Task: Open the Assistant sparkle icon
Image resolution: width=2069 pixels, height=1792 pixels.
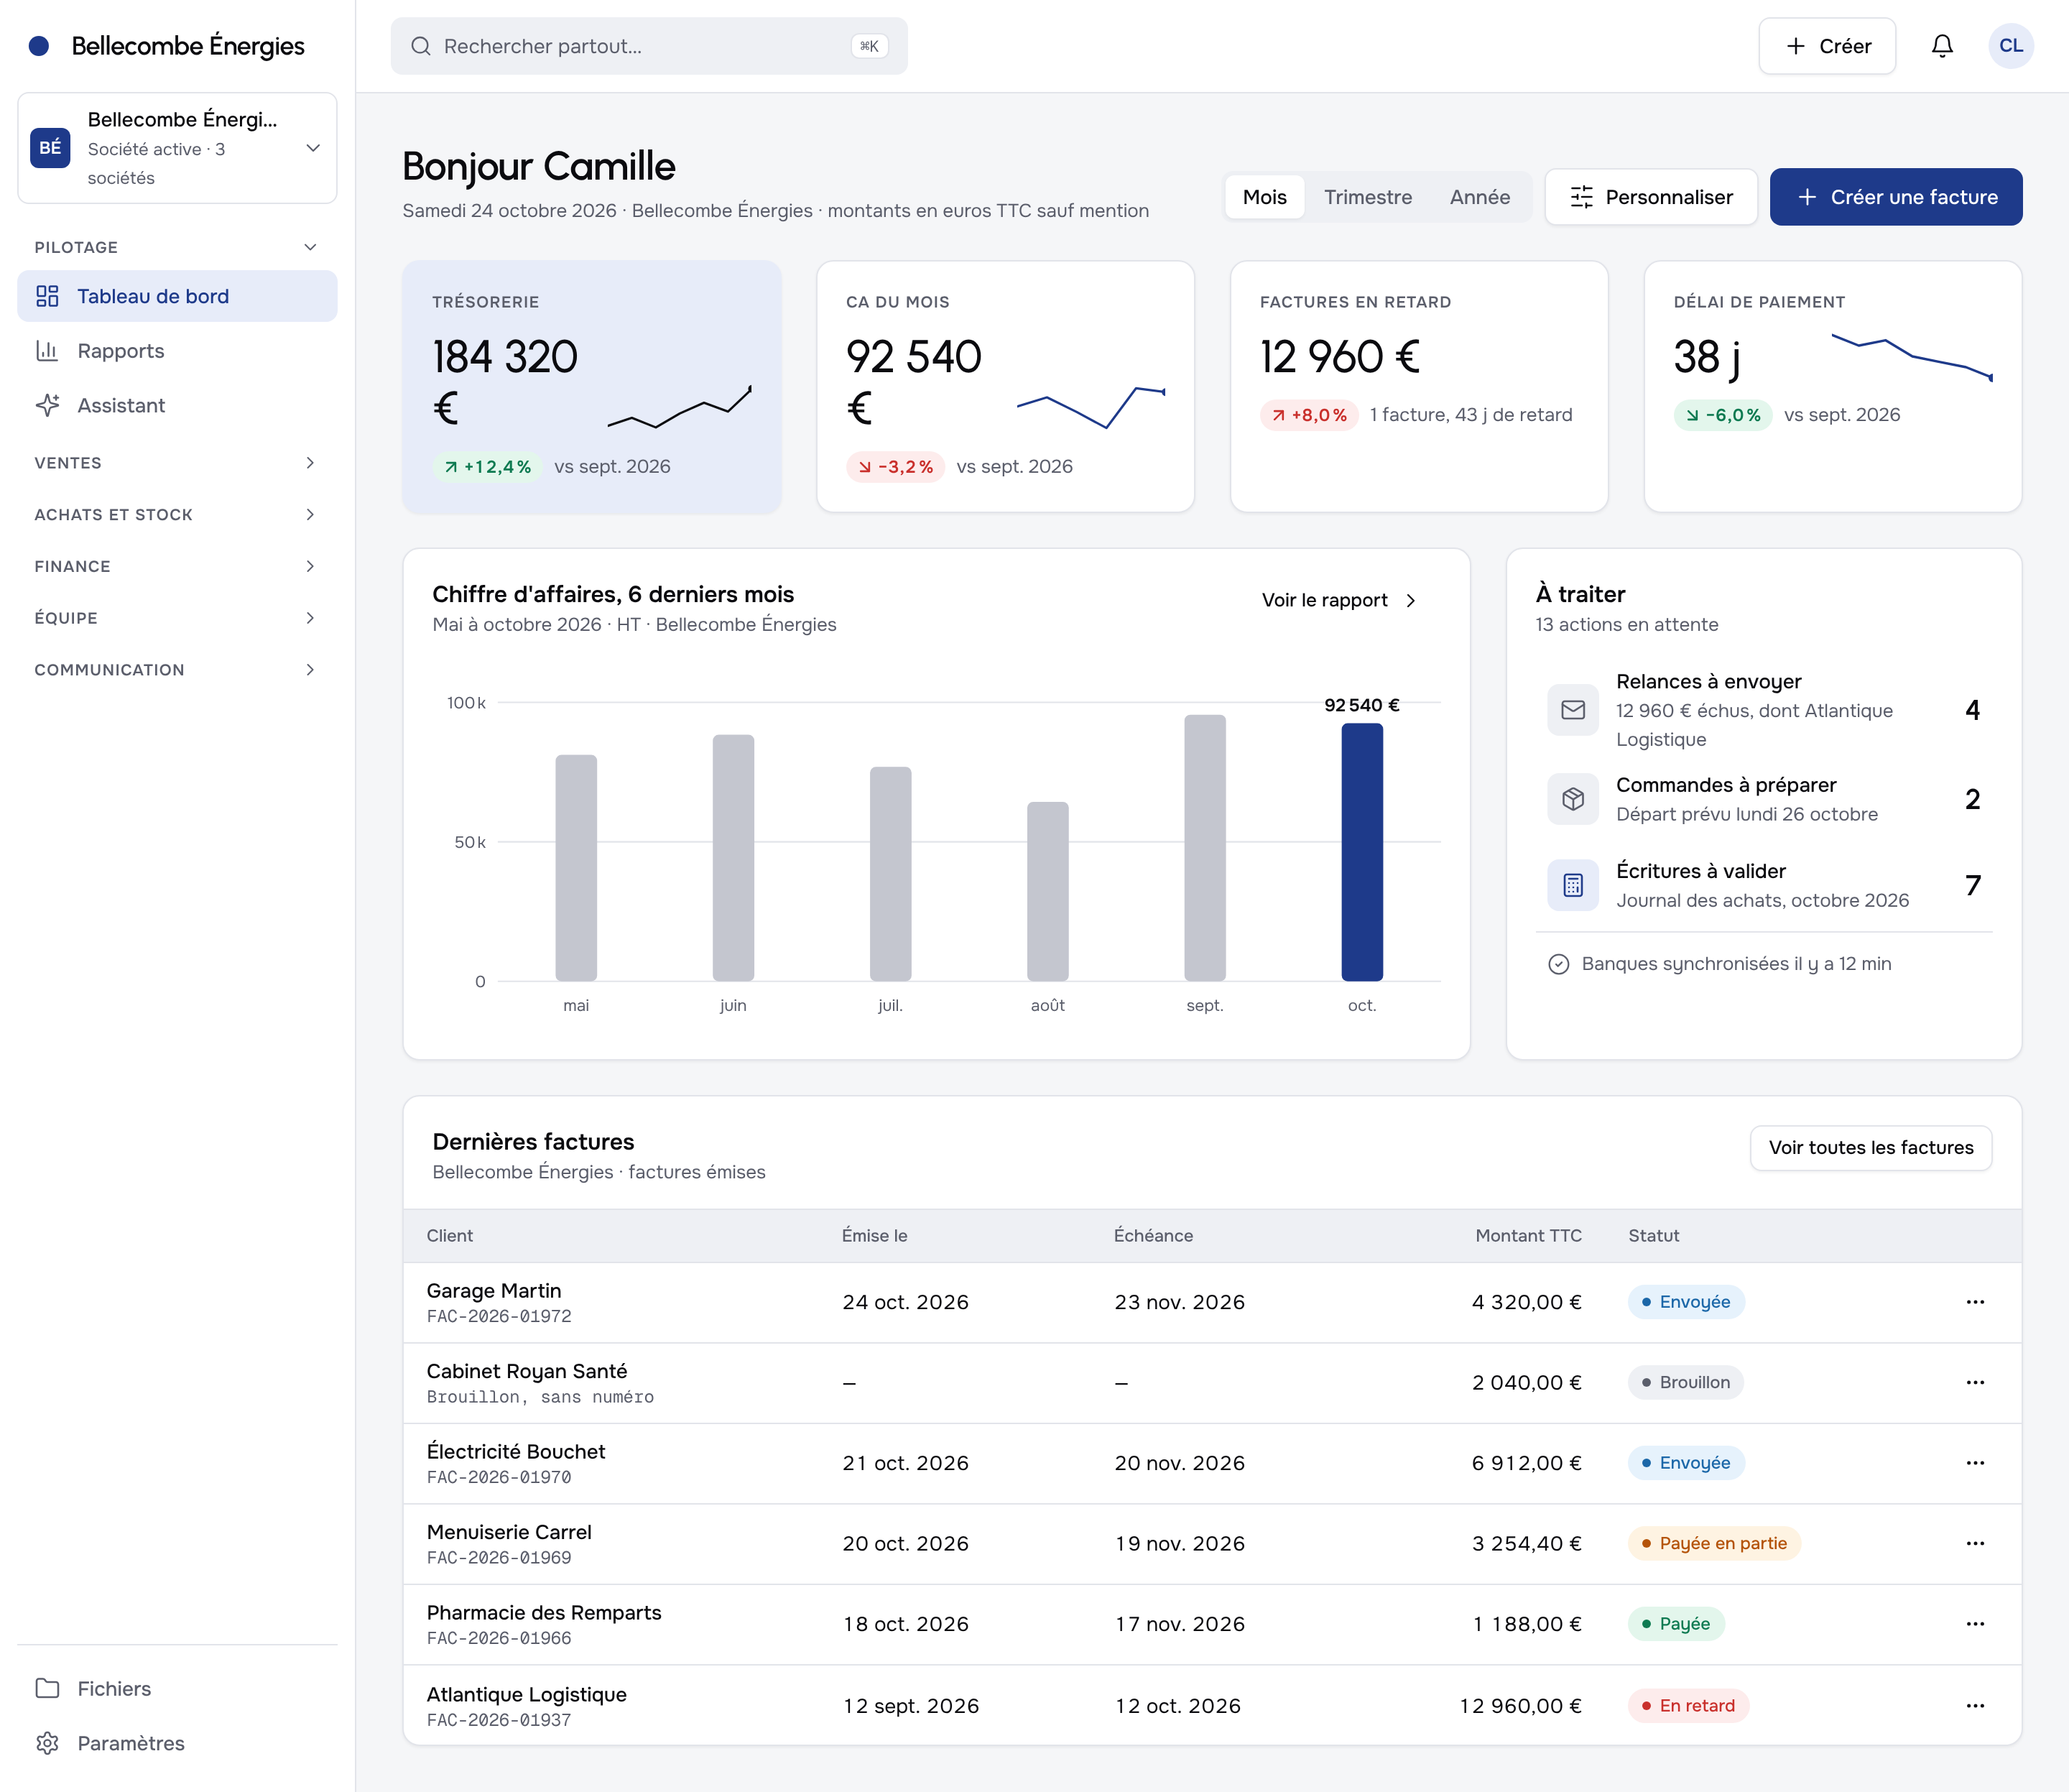Action: tap(47, 405)
